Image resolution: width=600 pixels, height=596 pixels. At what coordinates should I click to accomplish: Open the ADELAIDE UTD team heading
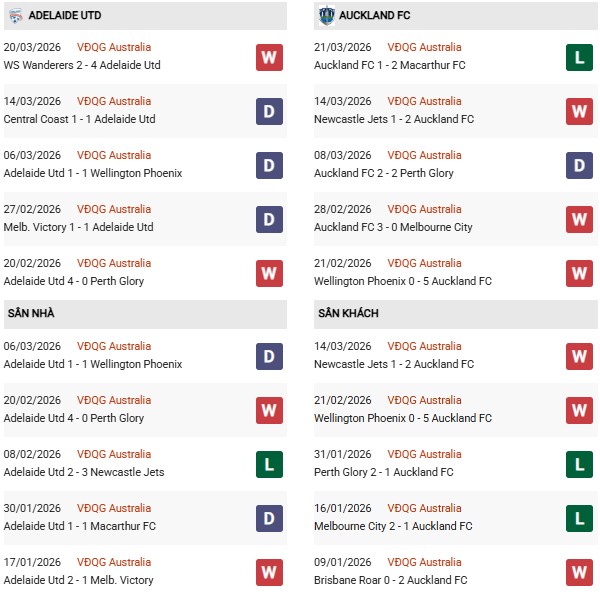[x=65, y=16]
